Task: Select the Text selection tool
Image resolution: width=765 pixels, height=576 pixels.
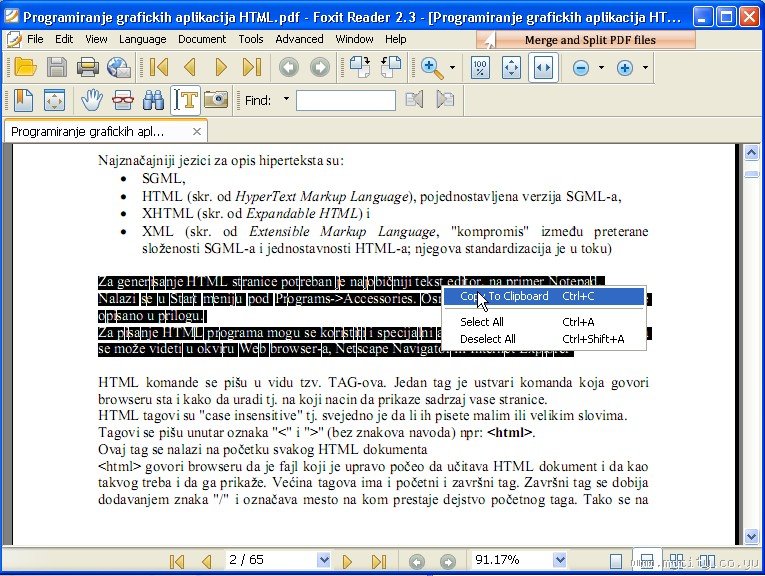Action: [x=185, y=100]
